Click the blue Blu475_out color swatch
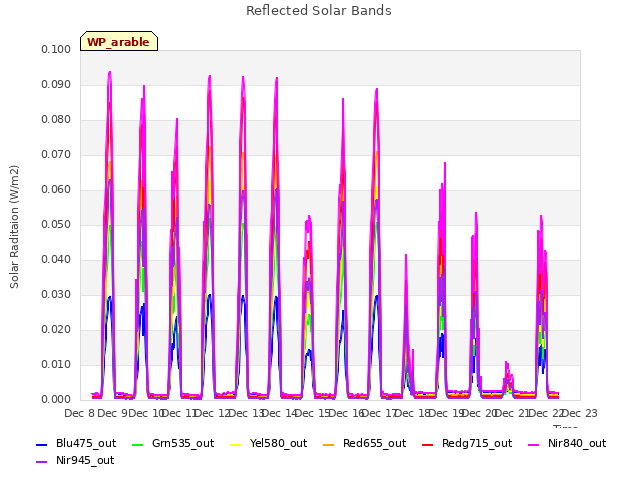The image size is (640, 480). (42, 444)
